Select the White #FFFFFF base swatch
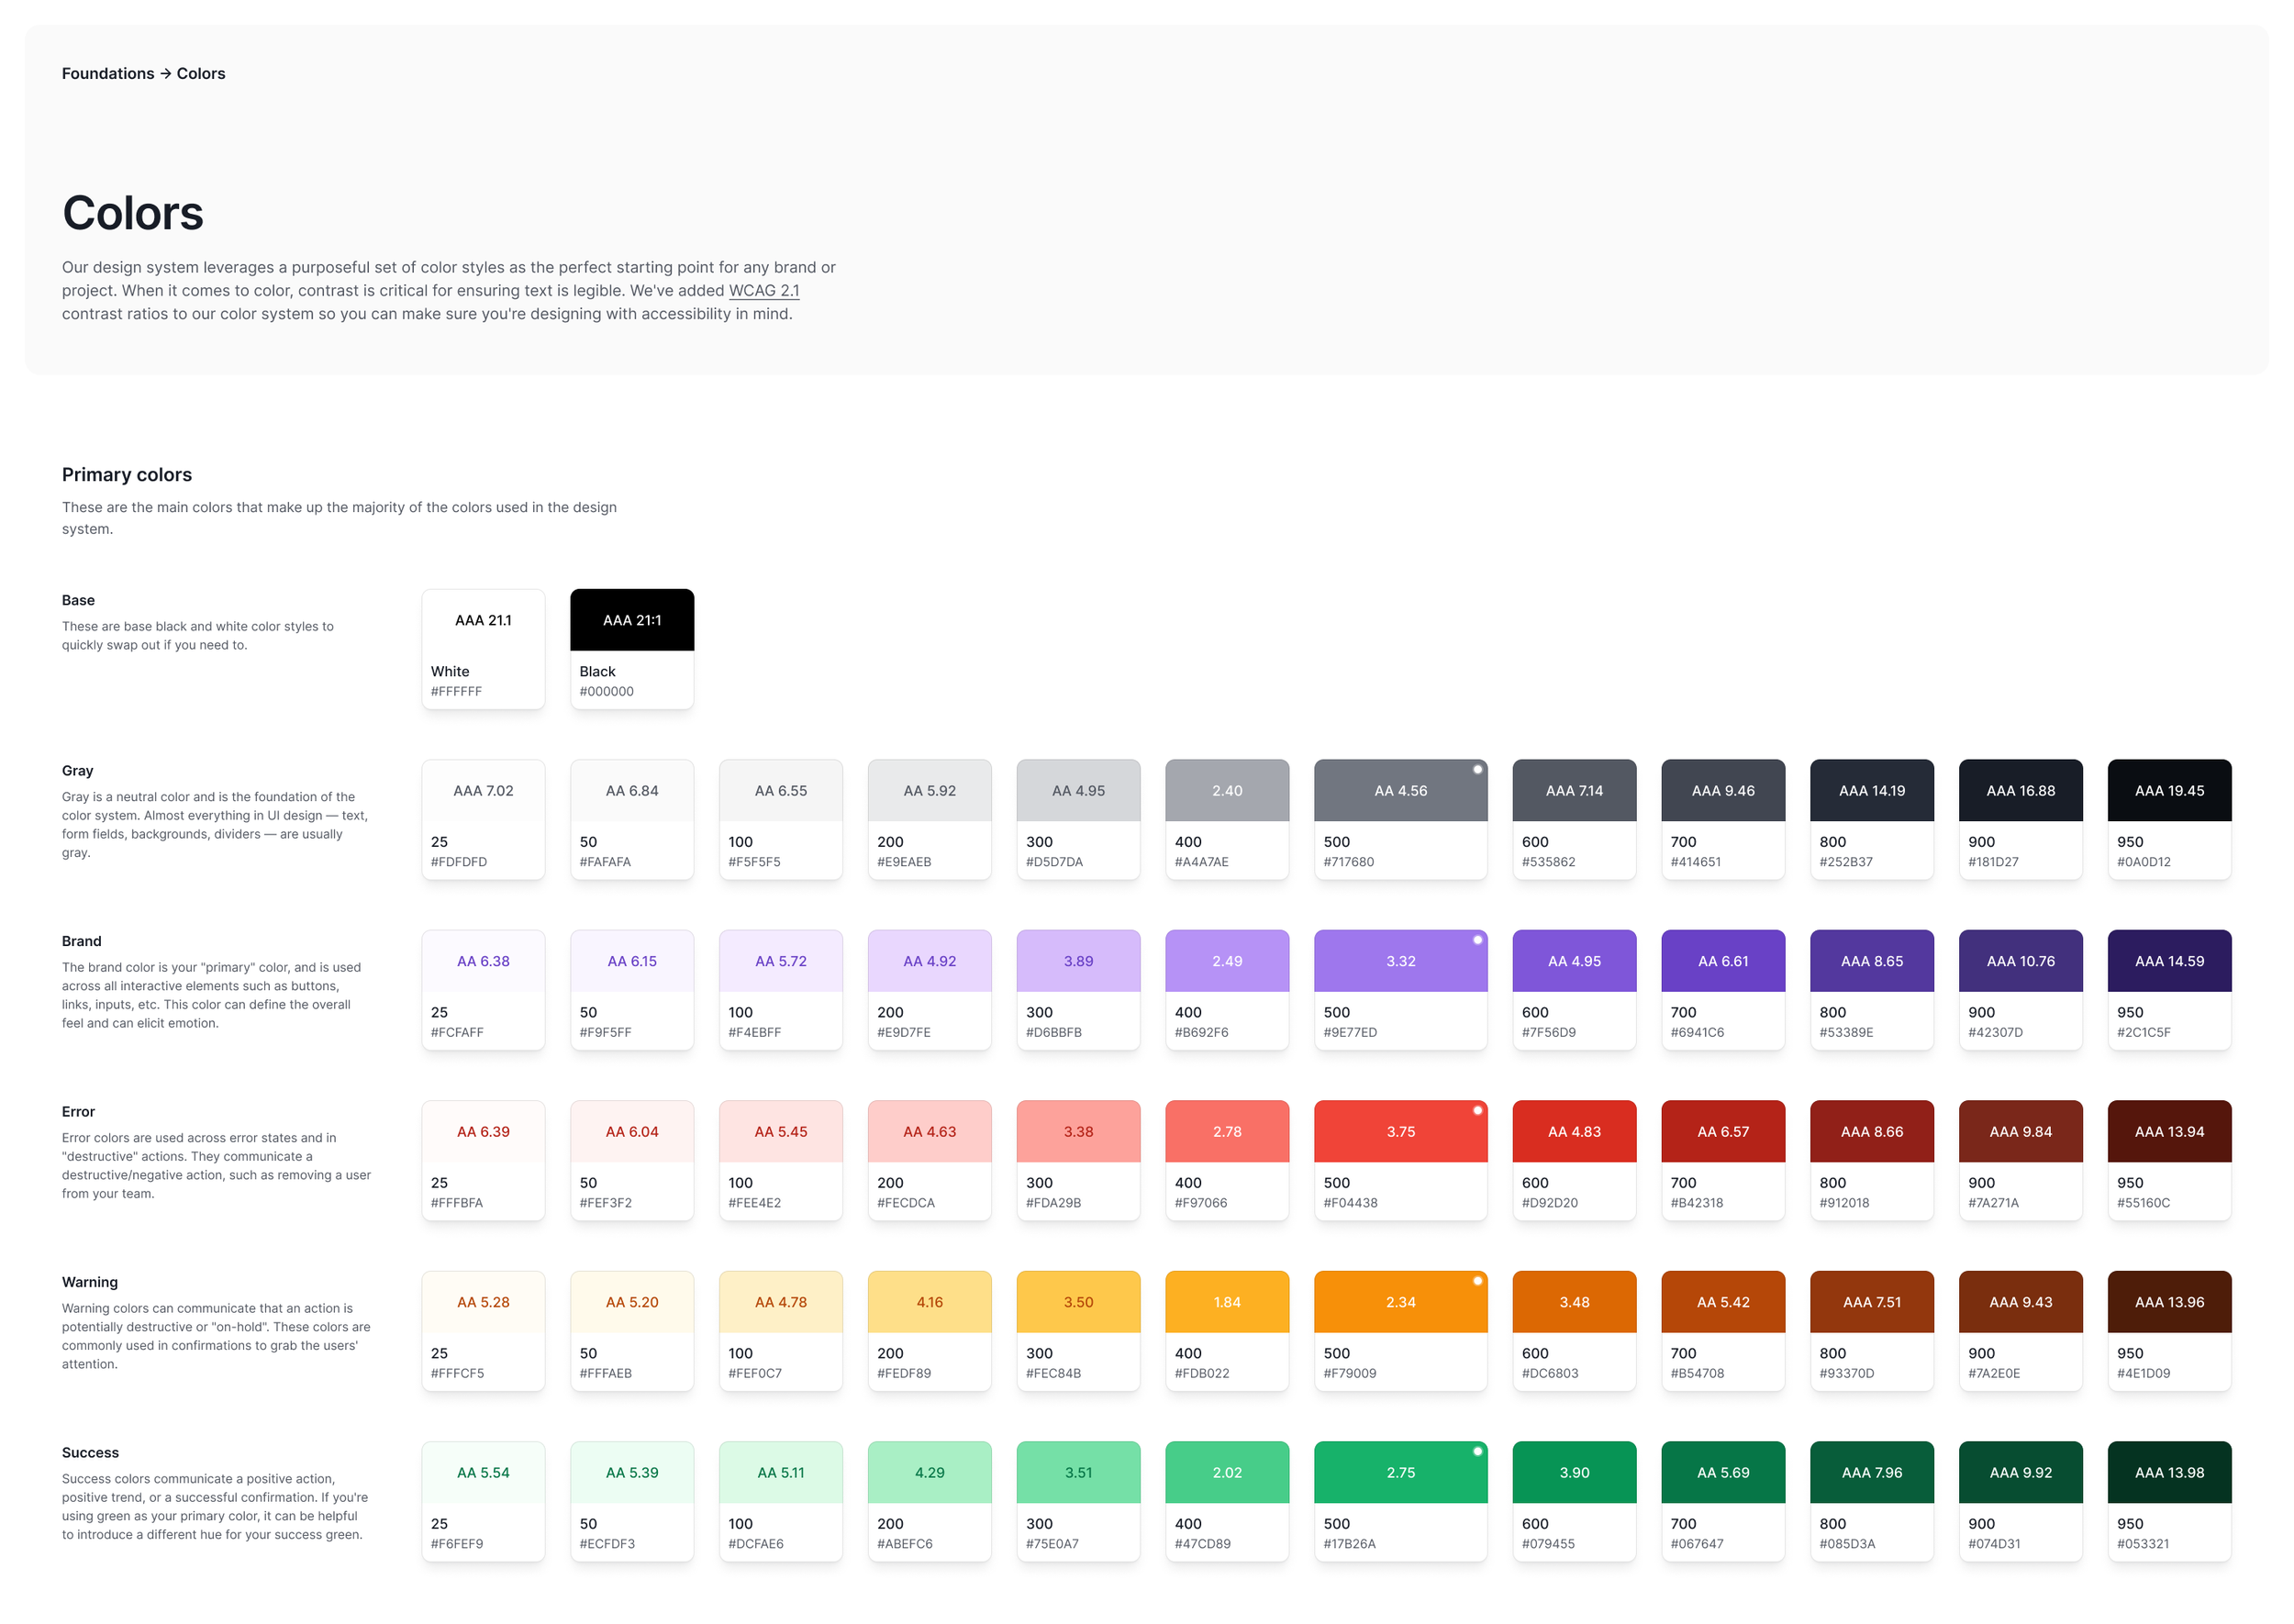The height and width of the screenshot is (1624, 2294). [483, 648]
